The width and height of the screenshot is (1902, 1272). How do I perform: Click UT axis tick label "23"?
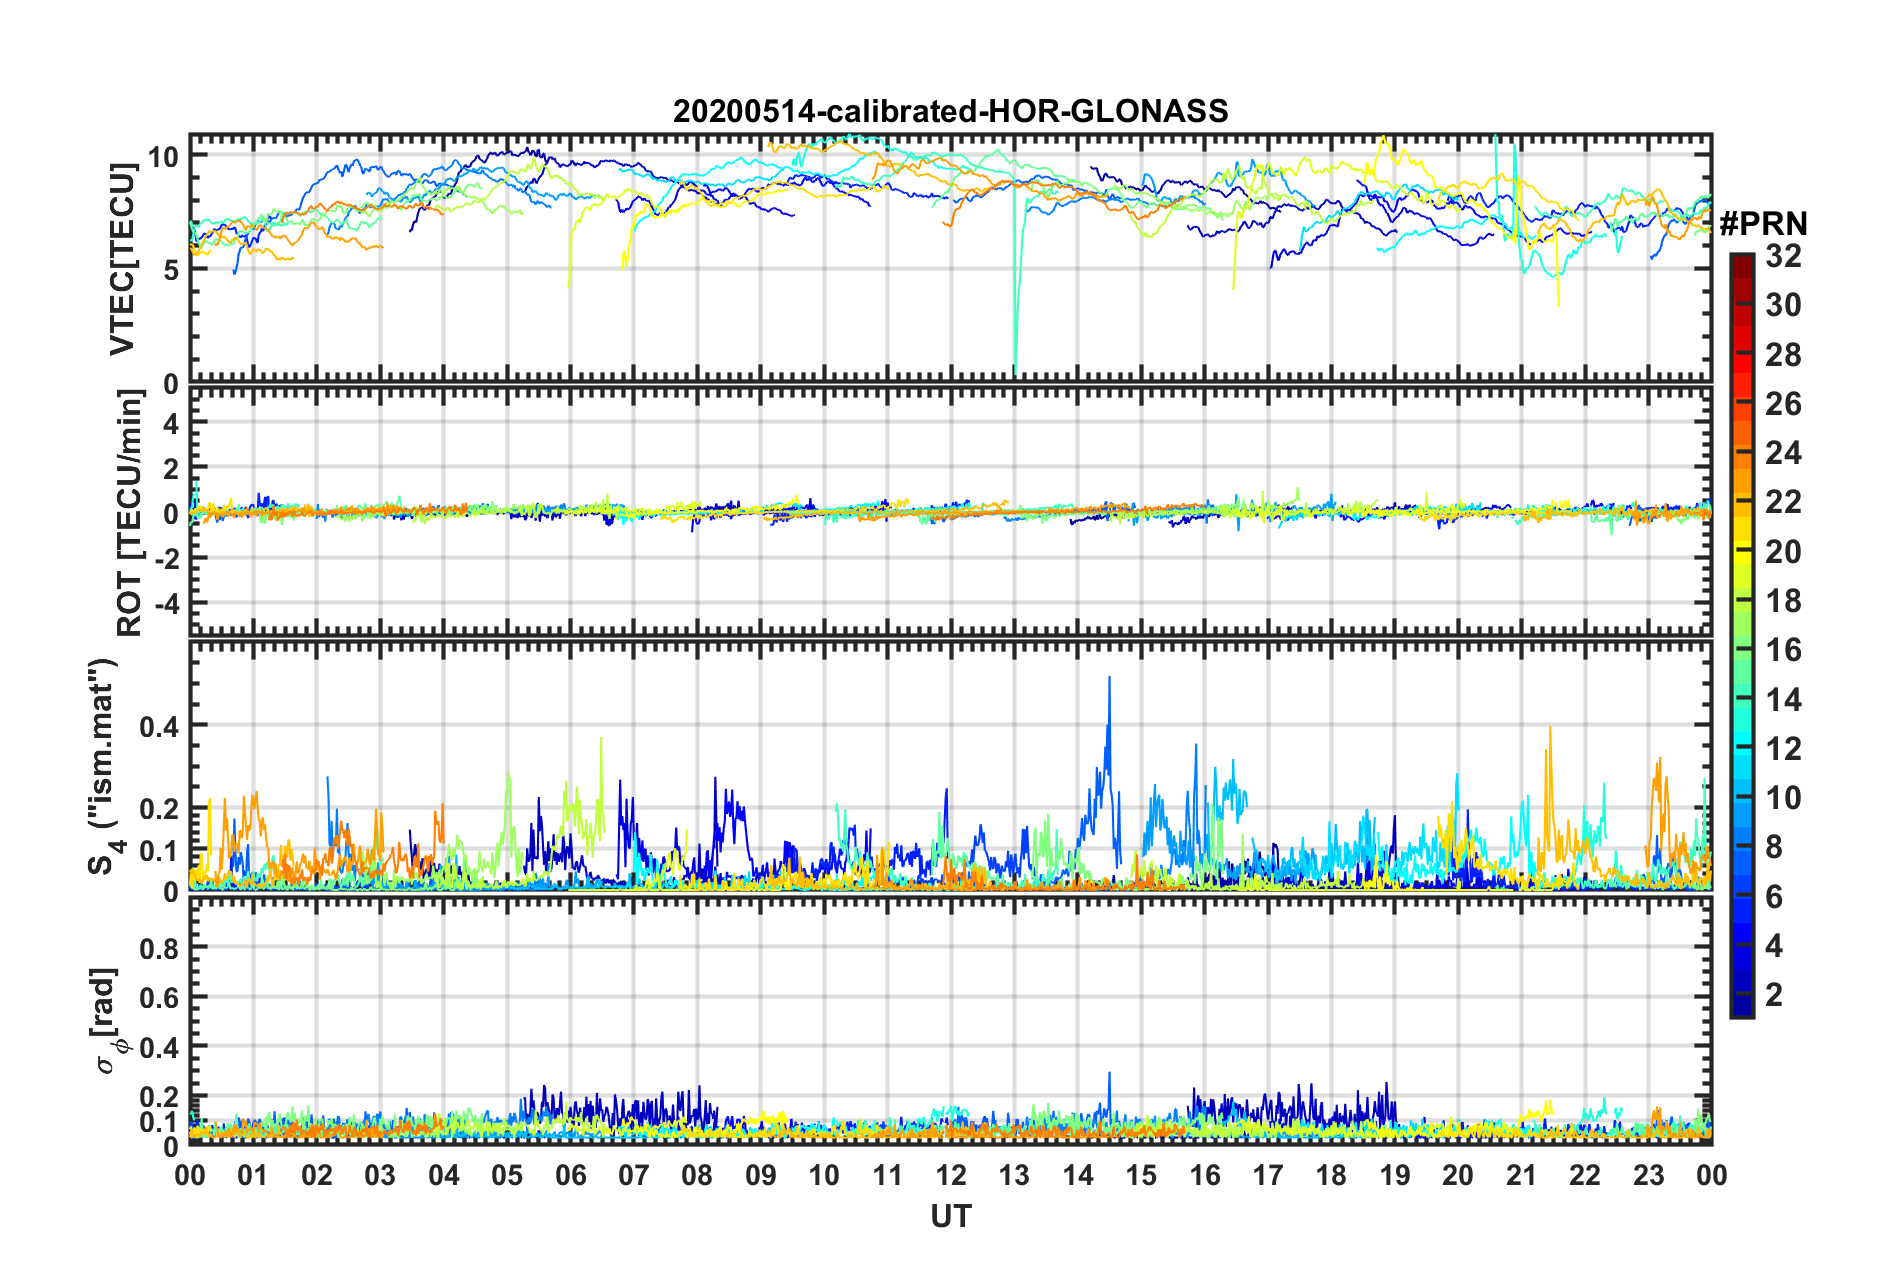pos(1648,1175)
